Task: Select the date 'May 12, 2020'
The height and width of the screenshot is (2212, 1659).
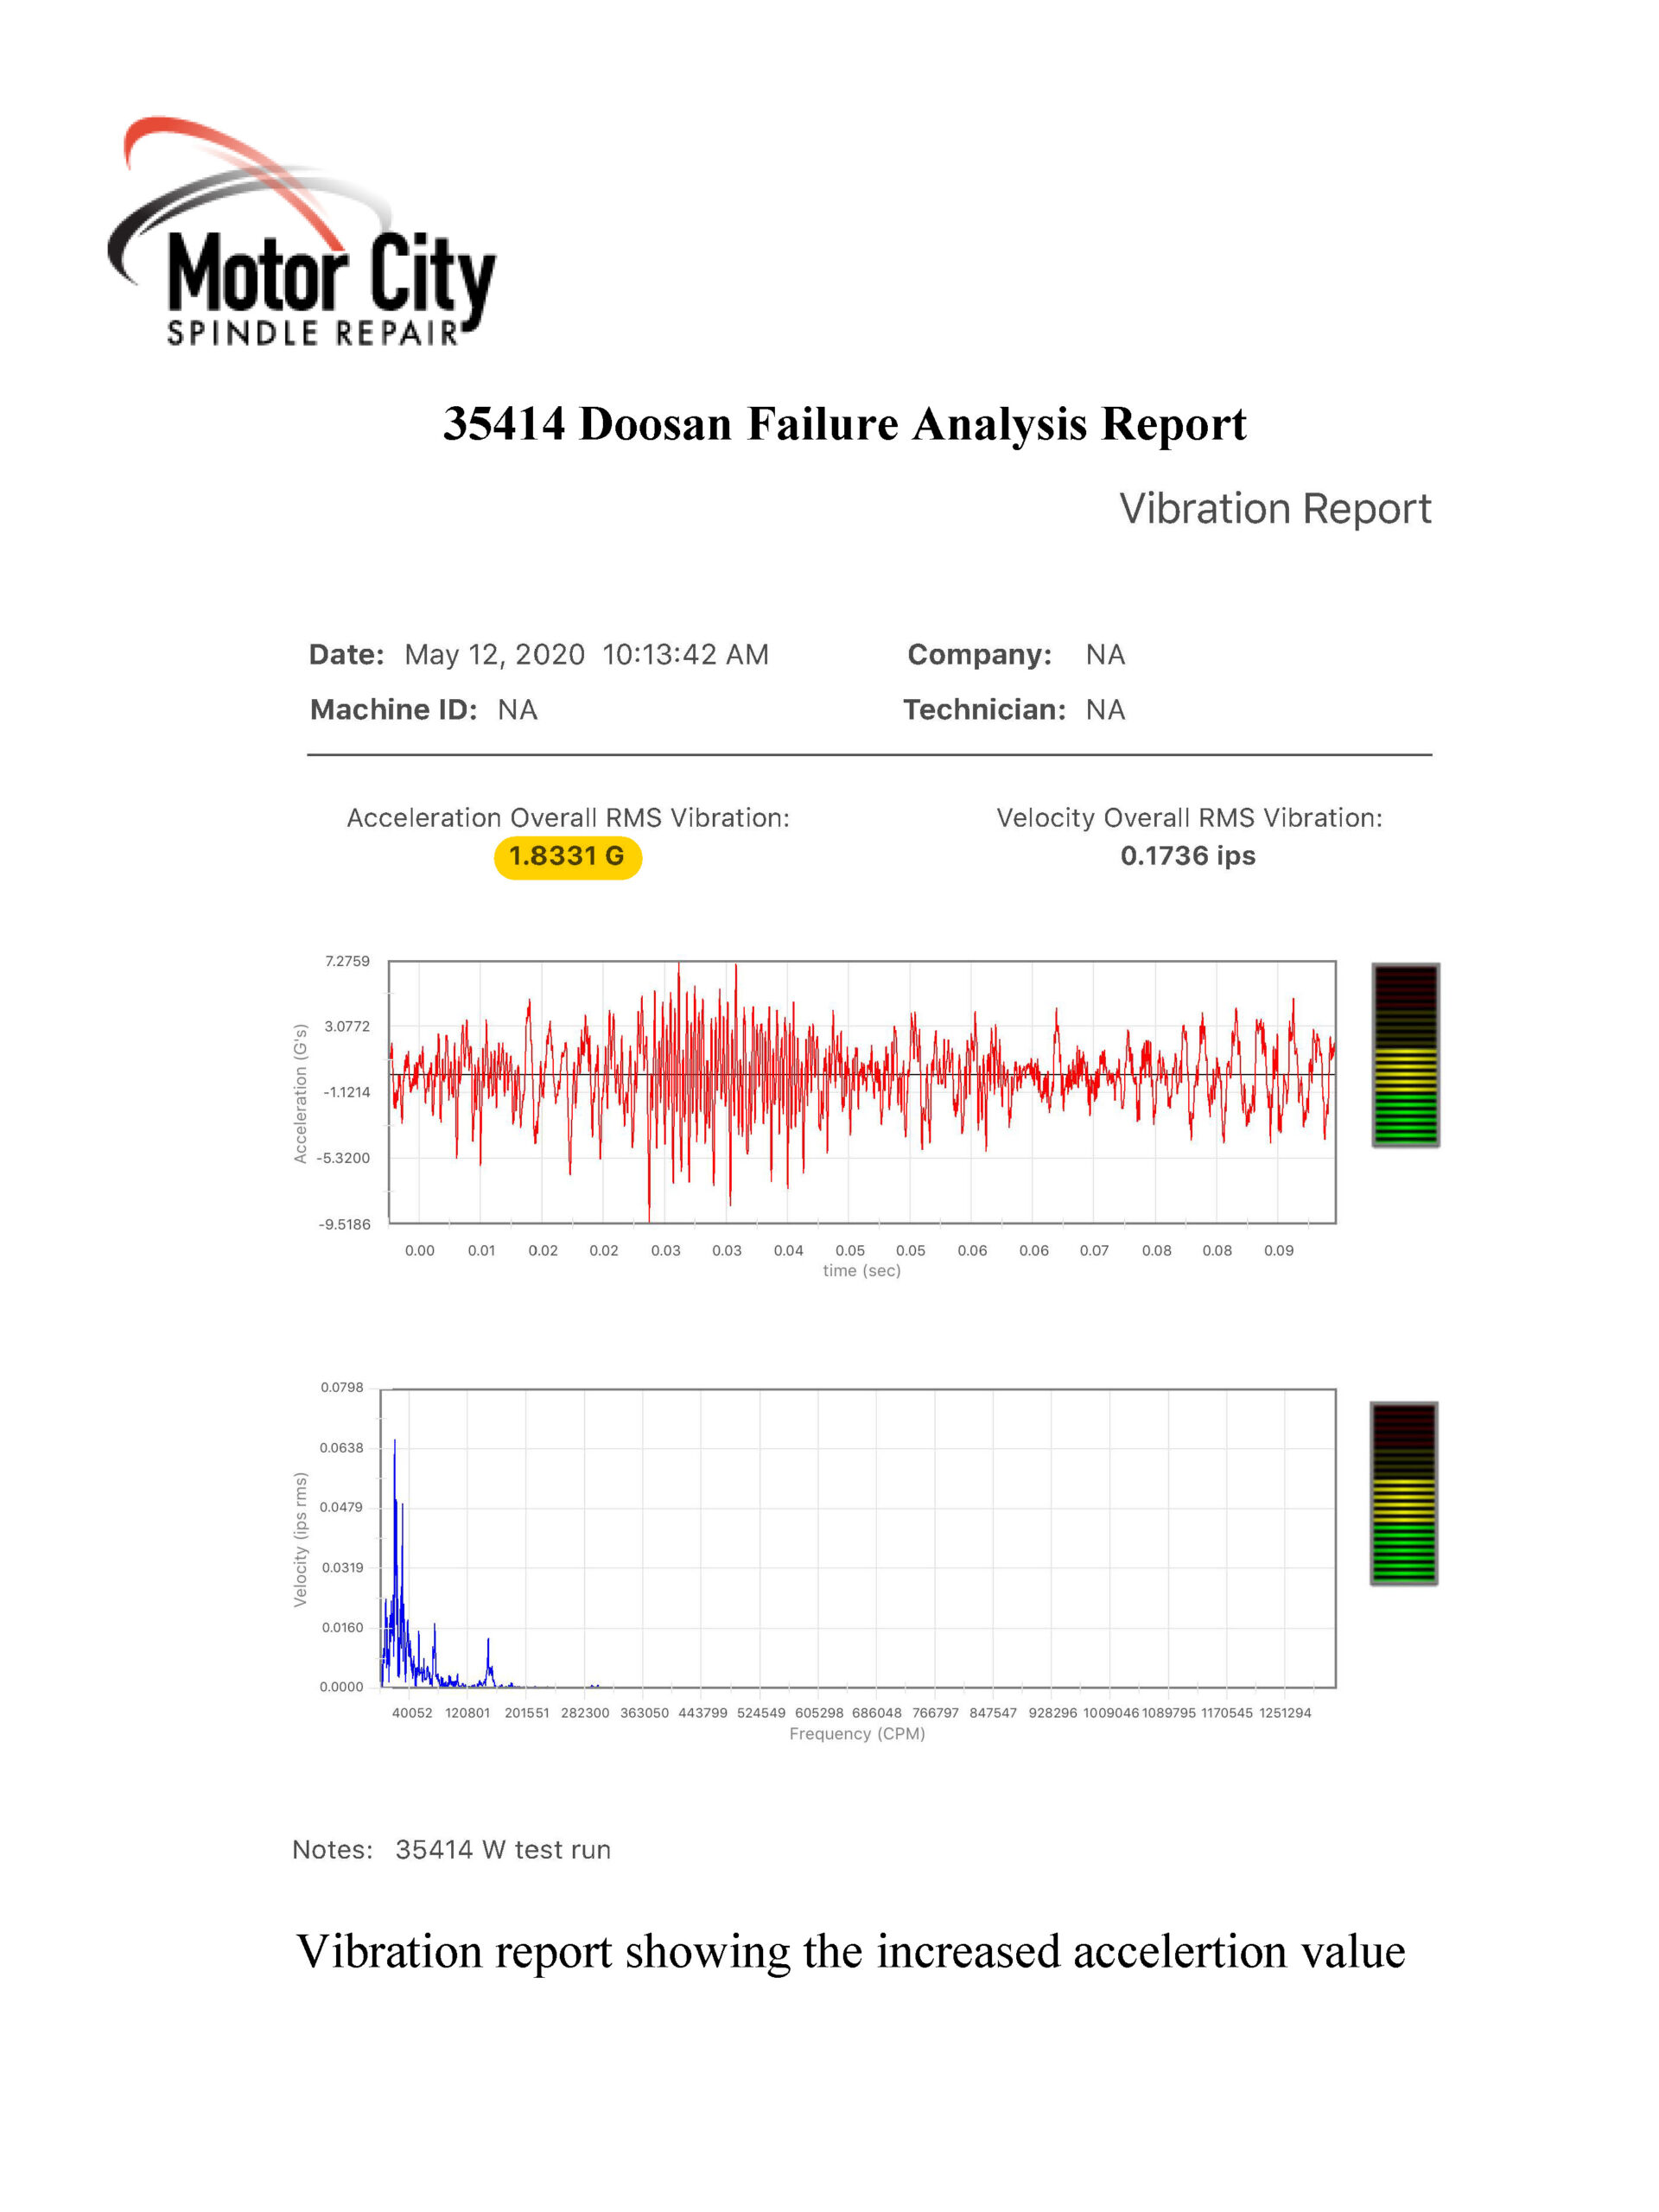Action: pos(494,655)
